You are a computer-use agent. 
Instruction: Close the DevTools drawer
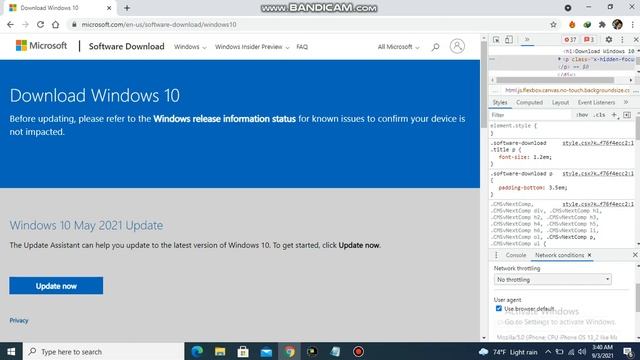(635, 255)
